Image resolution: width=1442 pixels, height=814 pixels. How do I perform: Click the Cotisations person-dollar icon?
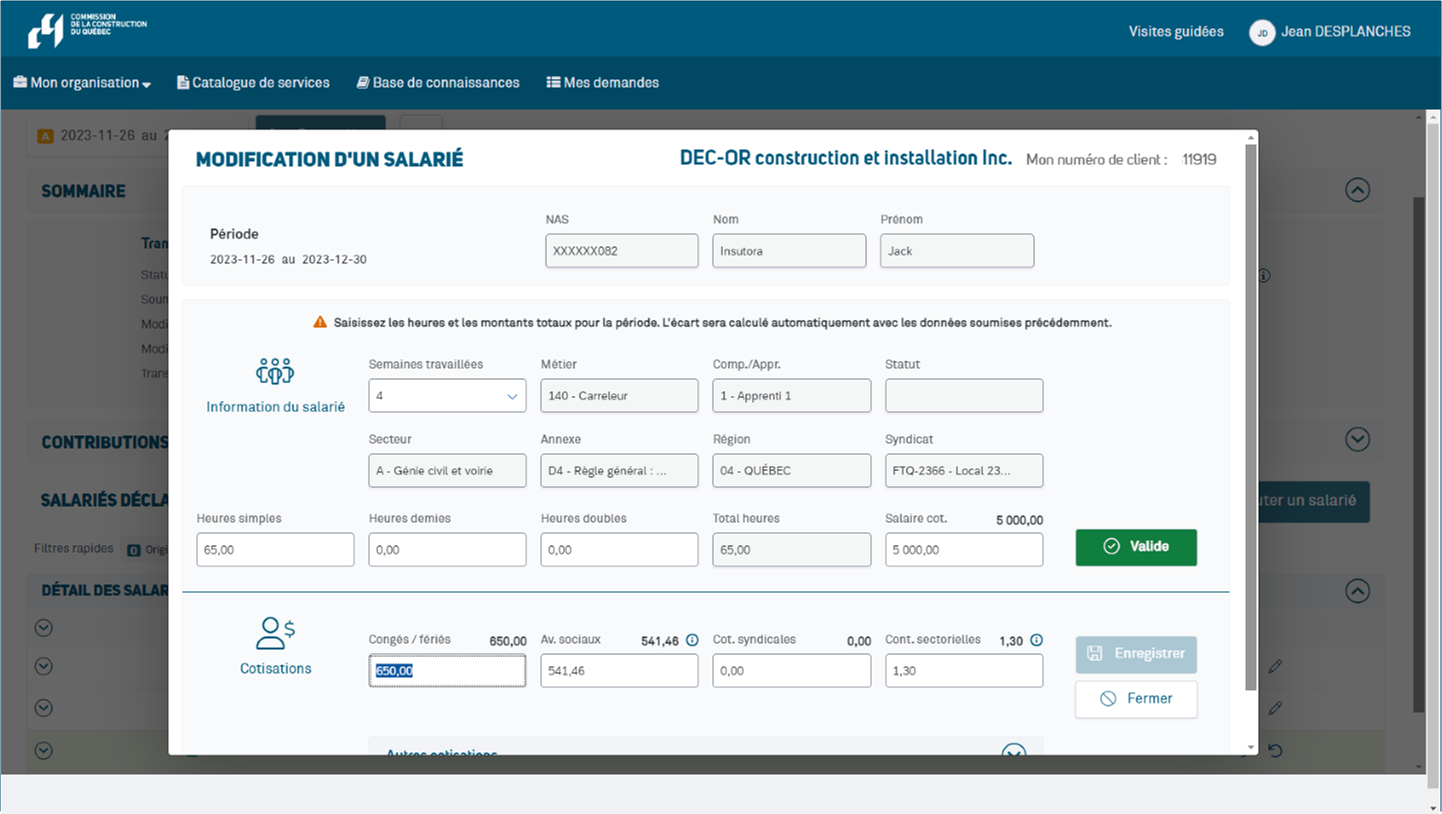click(275, 634)
